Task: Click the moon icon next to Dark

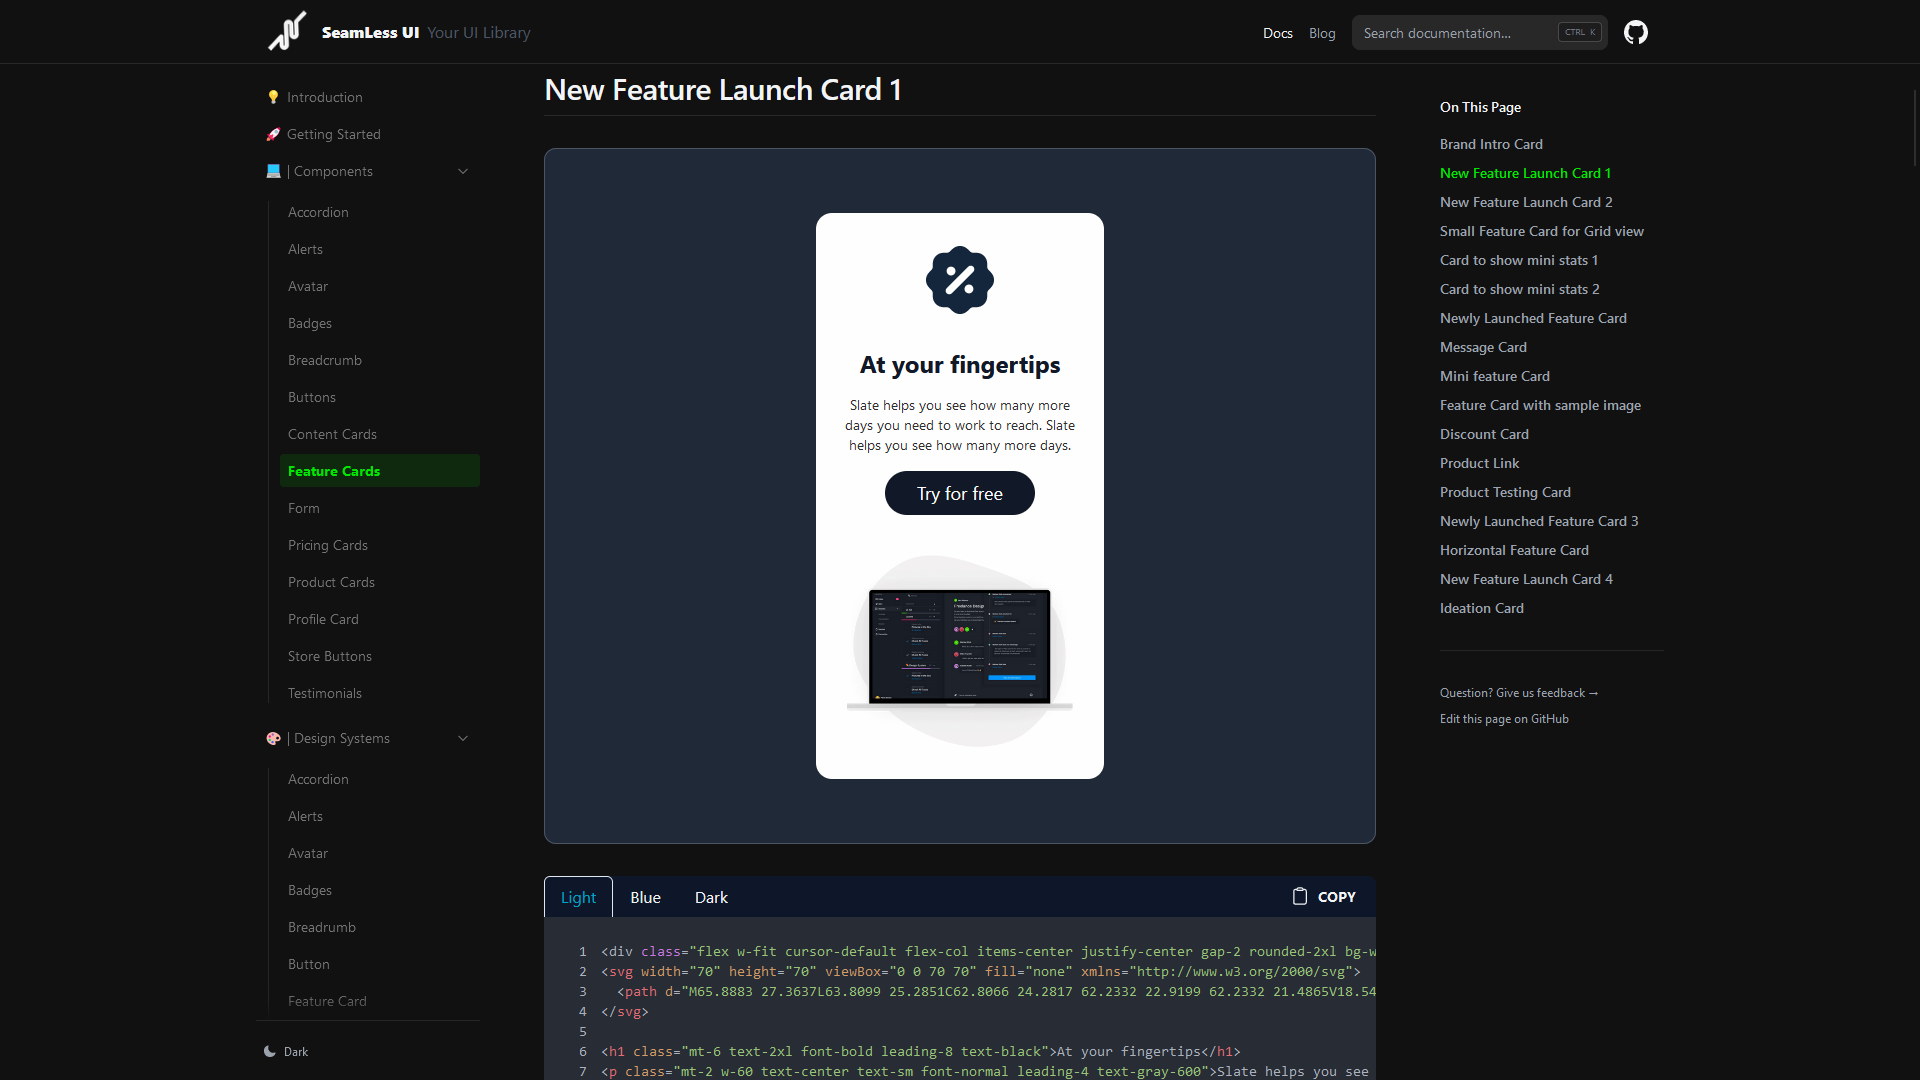Action: 270,1051
